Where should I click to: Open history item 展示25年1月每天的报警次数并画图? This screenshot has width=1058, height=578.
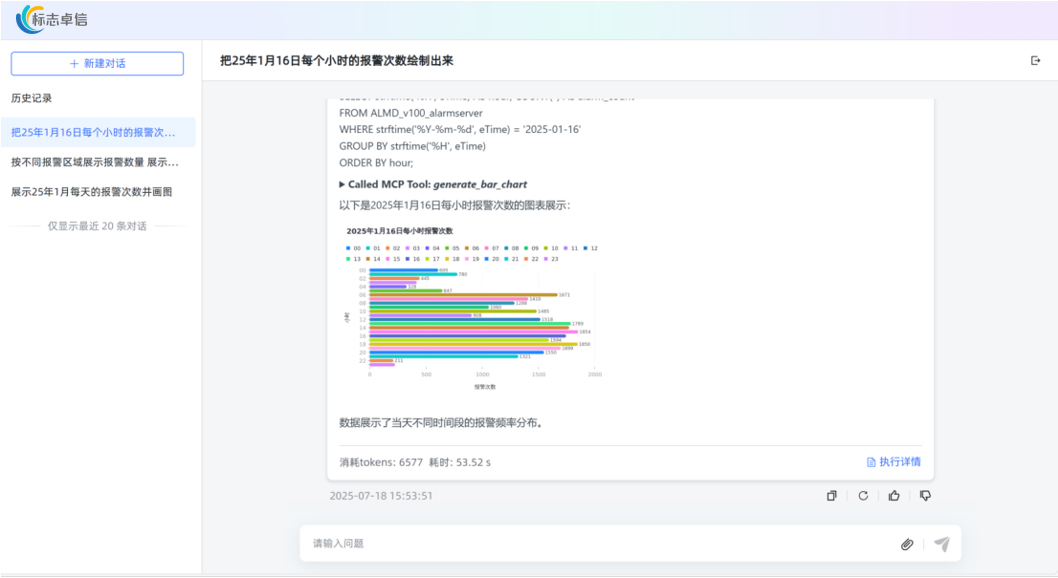[x=92, y=192]
